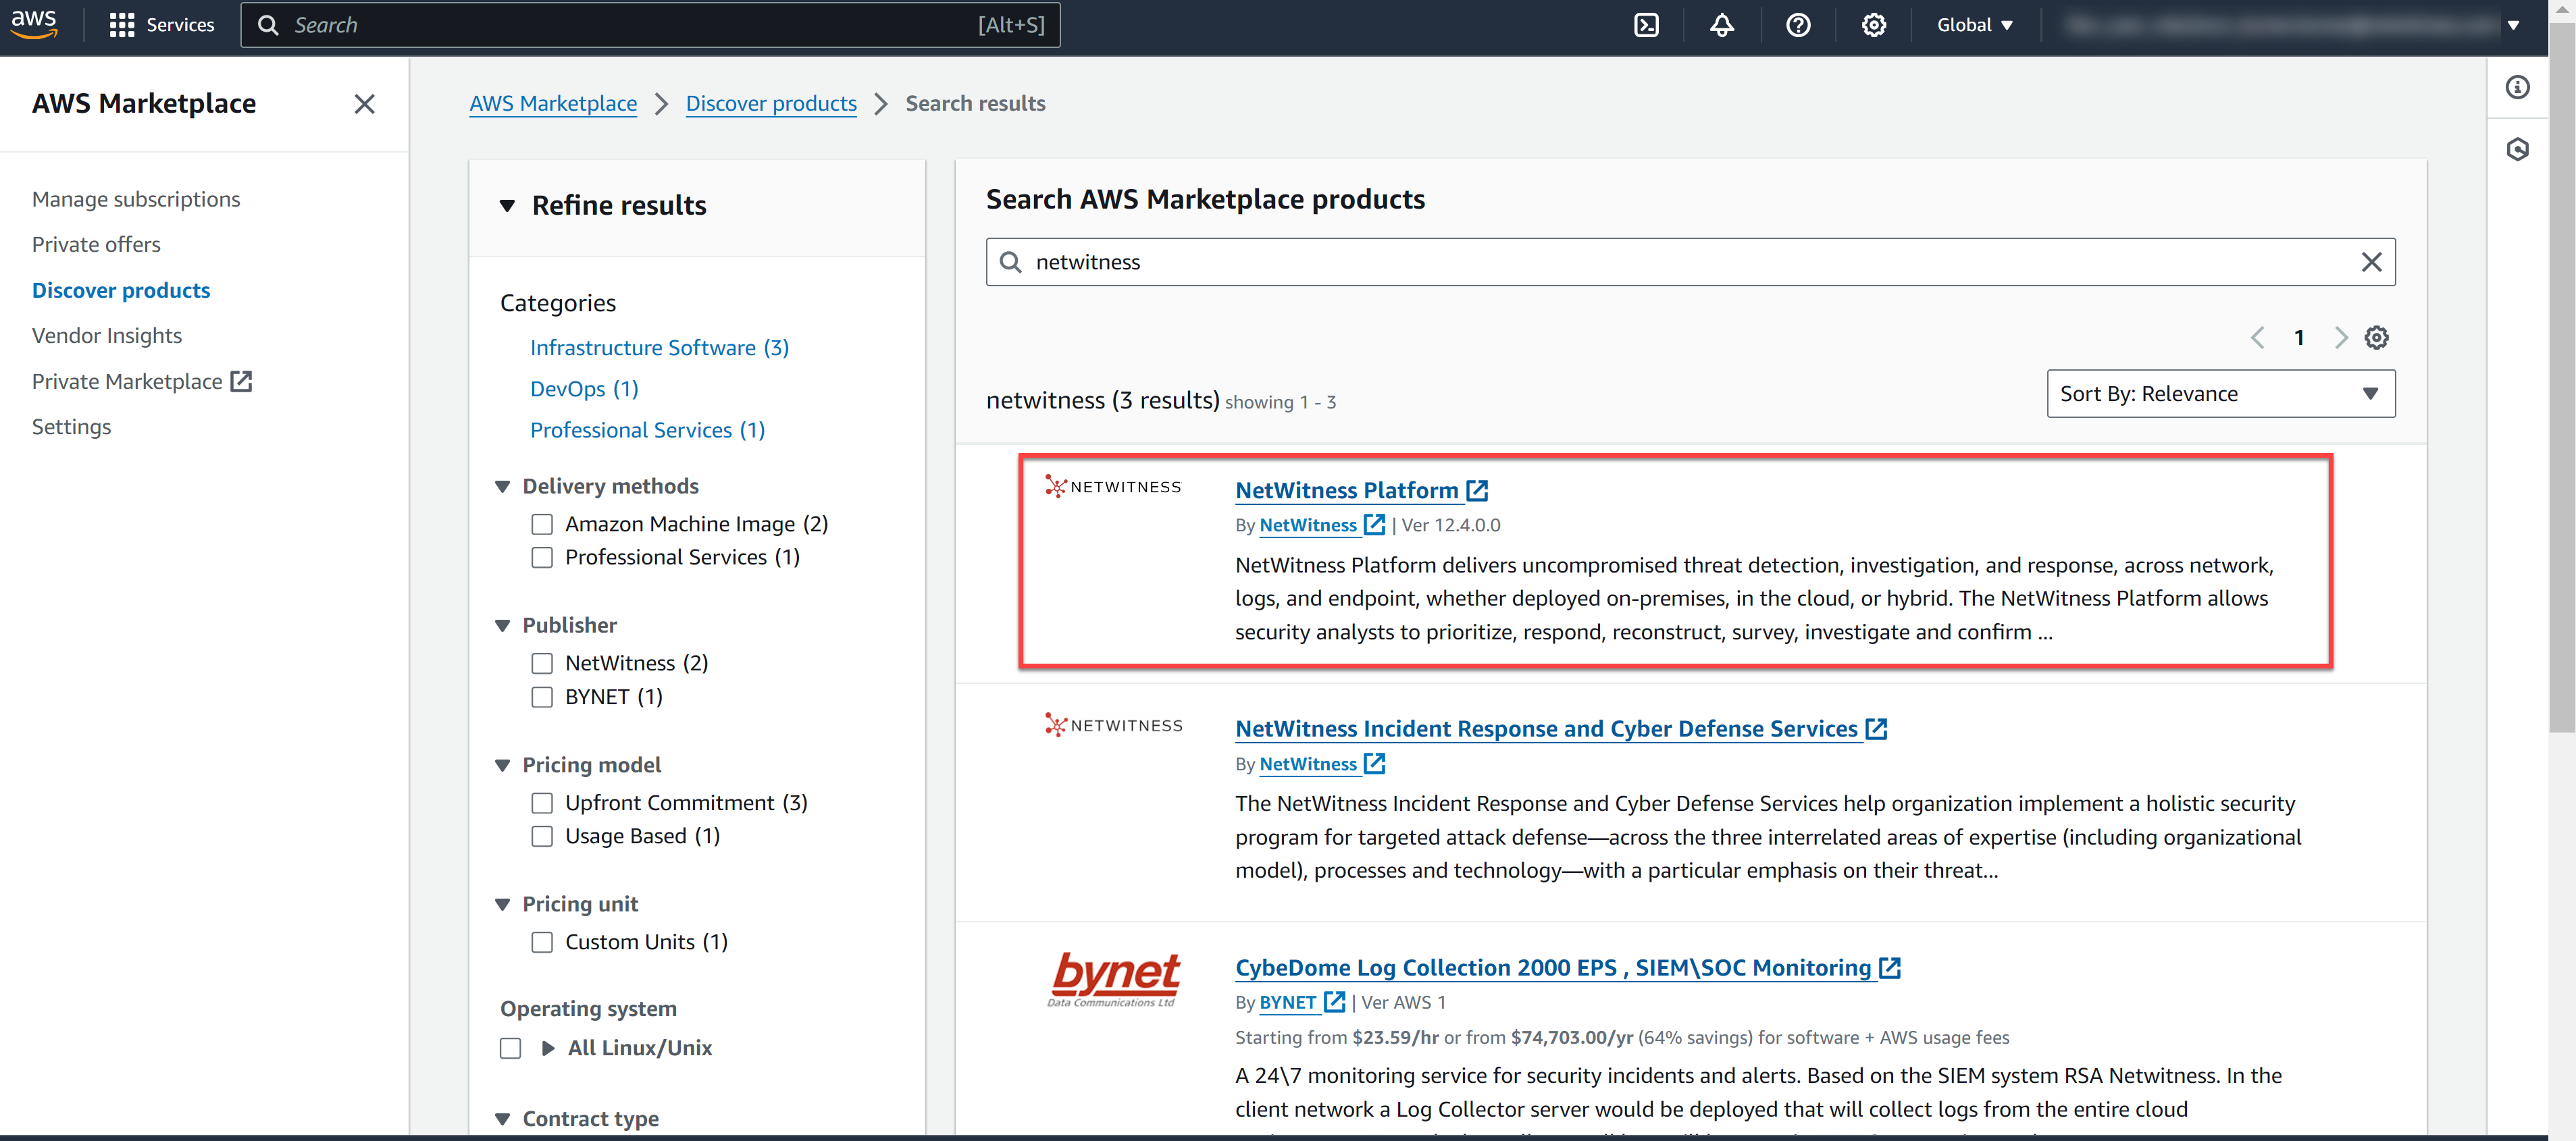Clear the netwitness search field
The width and height of the screenshot is (2576, 1141).
[2371, 262]
